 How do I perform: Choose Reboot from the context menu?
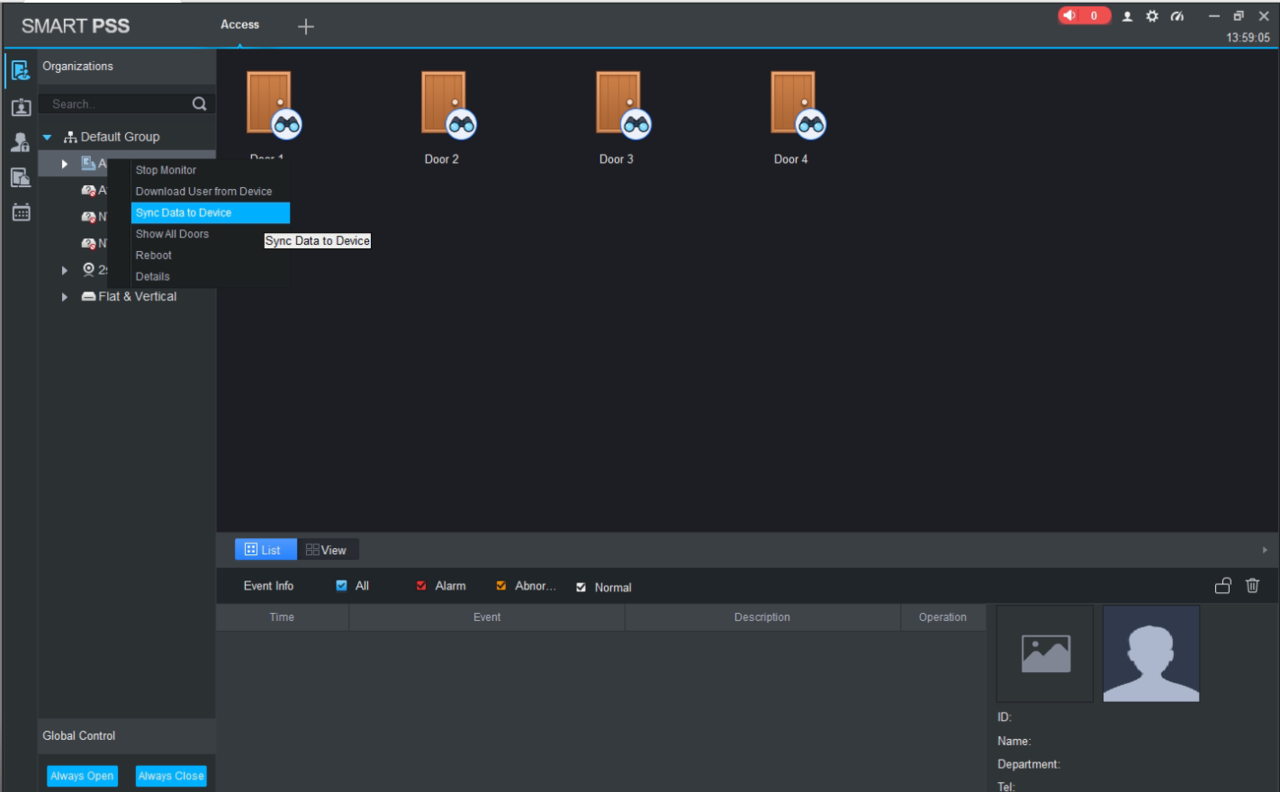(x=154, y=255)
